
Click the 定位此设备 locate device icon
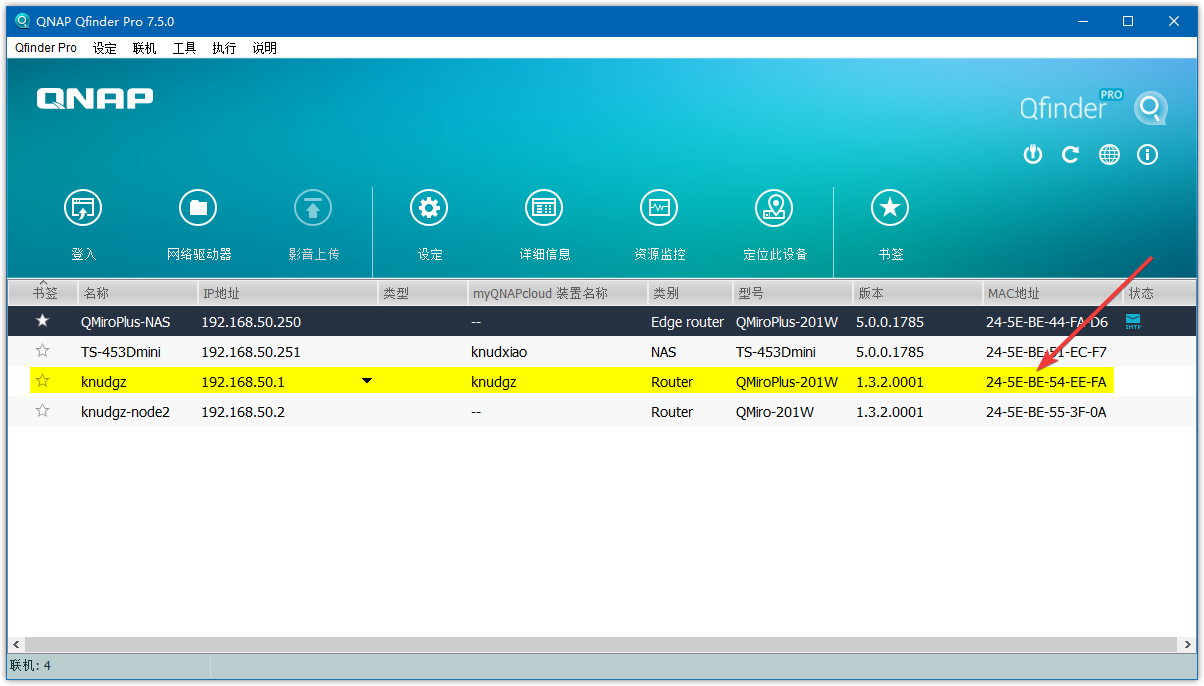point(774,208)
